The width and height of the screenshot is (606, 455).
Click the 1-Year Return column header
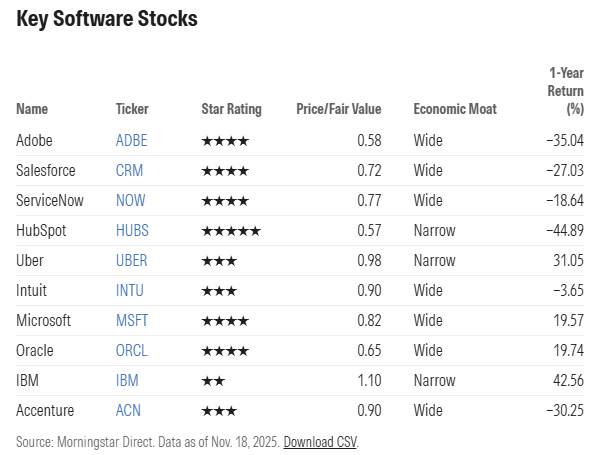tap(566, 91)
